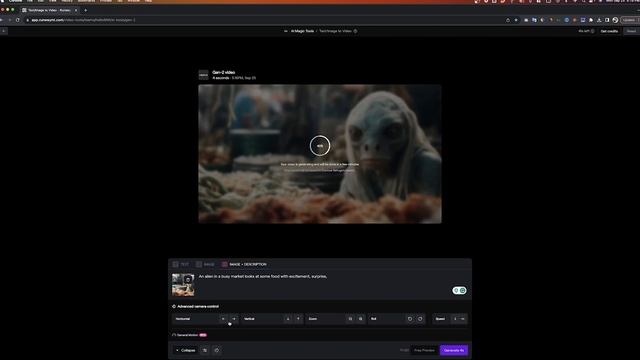This screenshot has width=640, height=360.
Task: Click the Gen-2 avatar icon beside title
Action: pyautogui.click(x=203, y=75)
